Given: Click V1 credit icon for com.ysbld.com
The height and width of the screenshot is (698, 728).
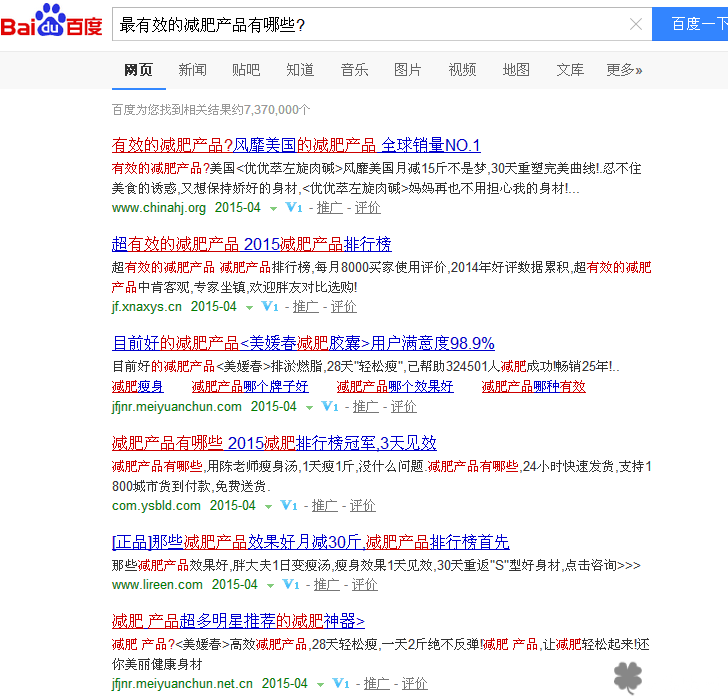Looking at the screenshot, I should [x=289, y=505].
